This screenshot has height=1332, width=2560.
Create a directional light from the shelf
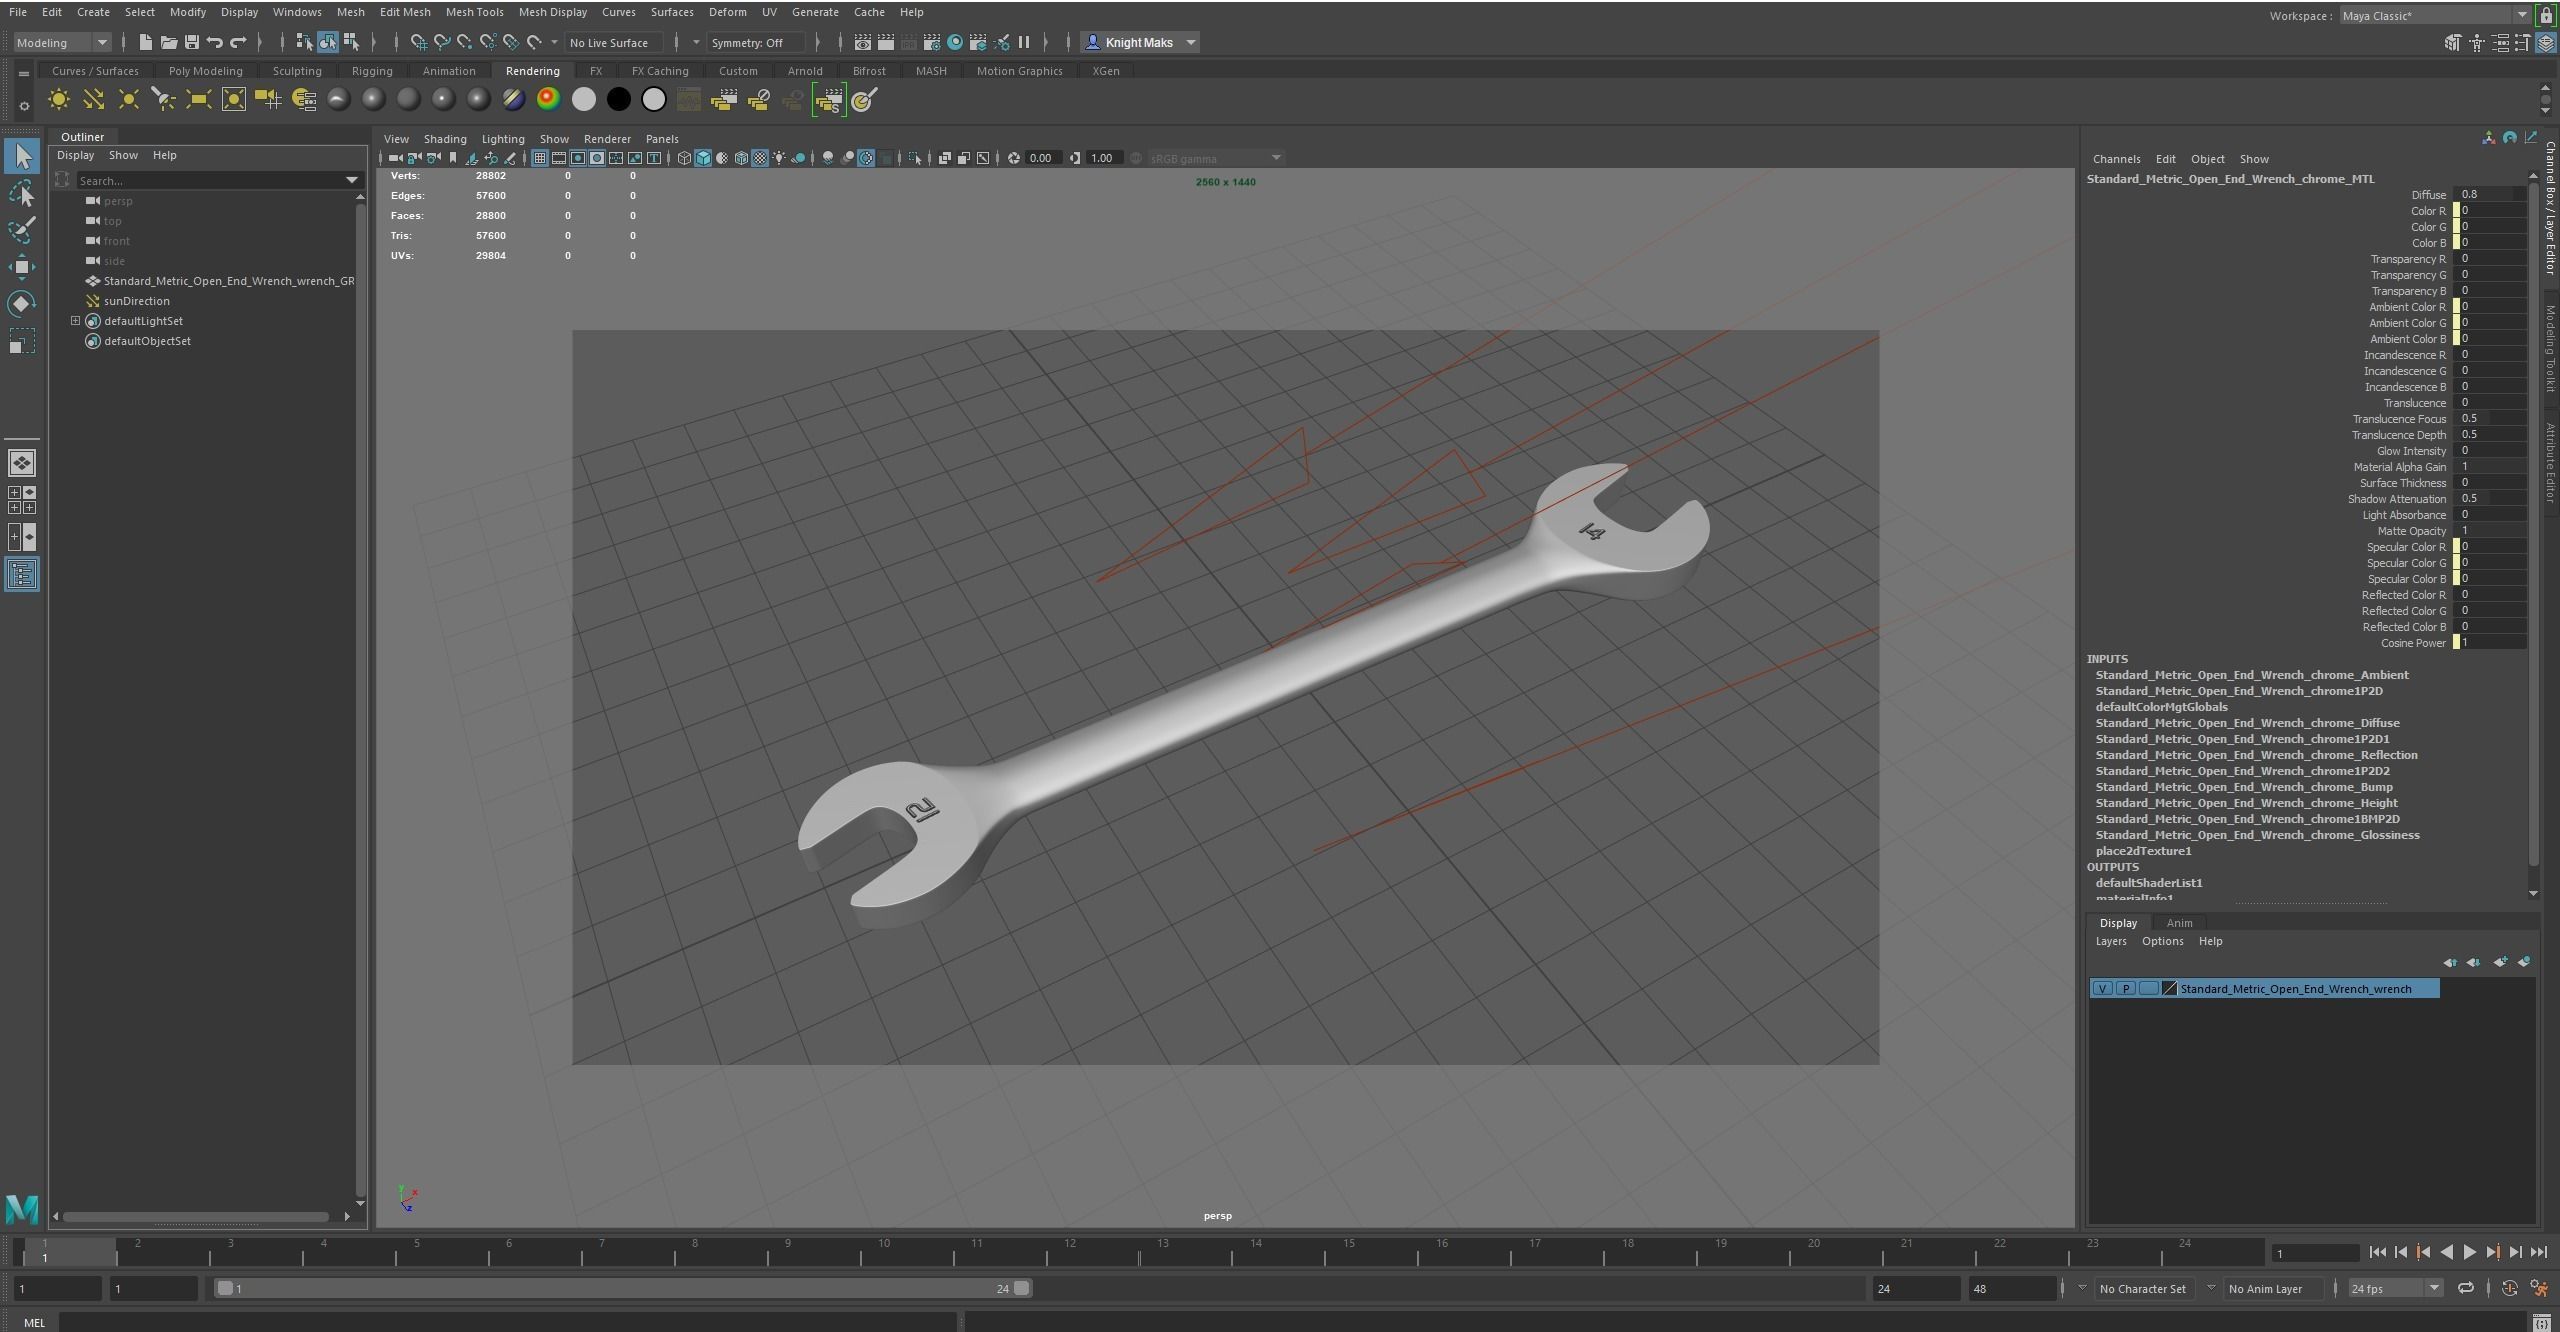[x=93, y=99]
